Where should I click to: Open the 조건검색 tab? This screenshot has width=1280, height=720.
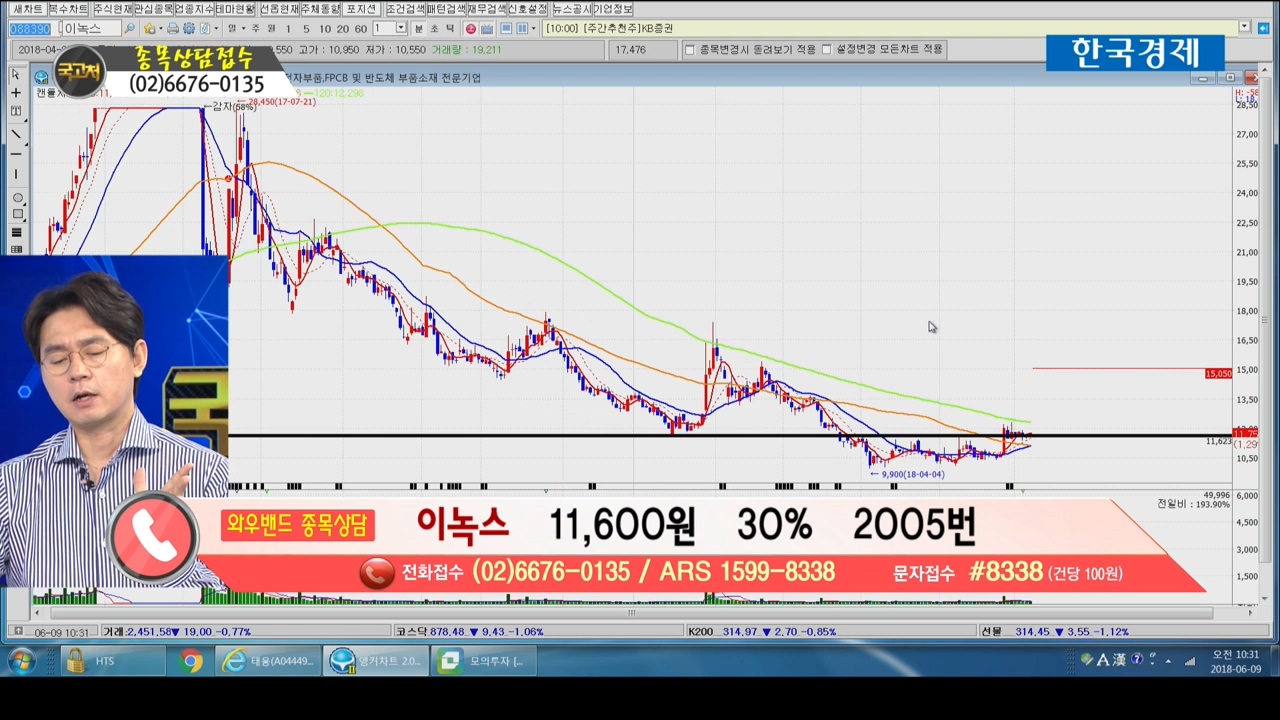(x=406, y=9)
